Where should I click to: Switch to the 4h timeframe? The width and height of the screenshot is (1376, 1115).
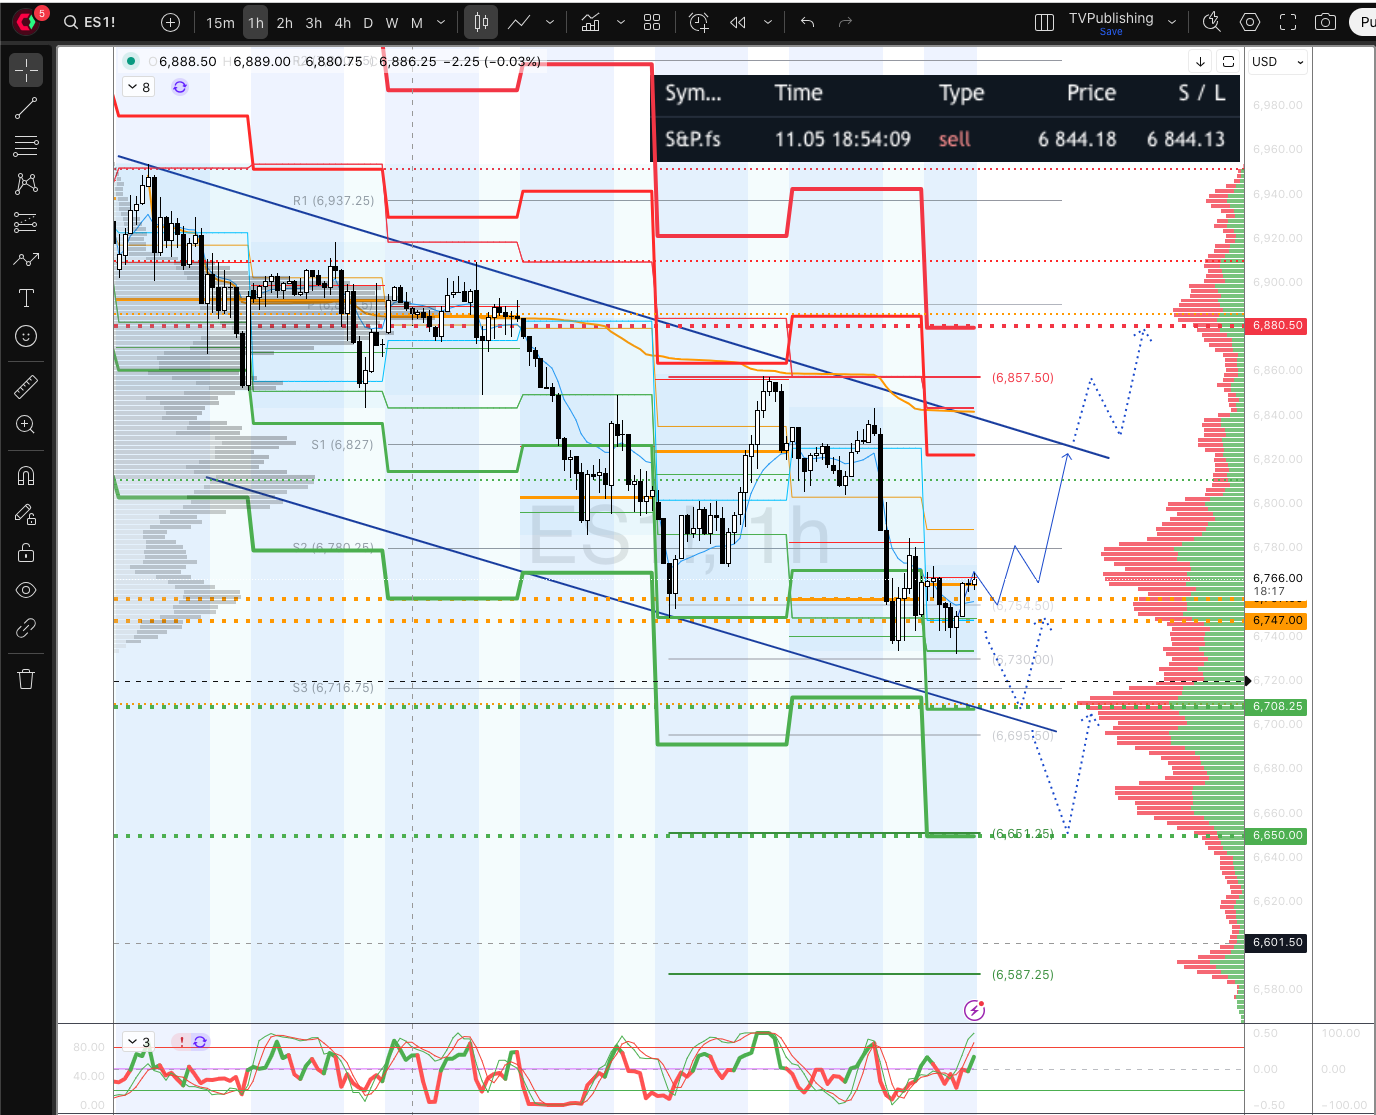coord(342,22)
